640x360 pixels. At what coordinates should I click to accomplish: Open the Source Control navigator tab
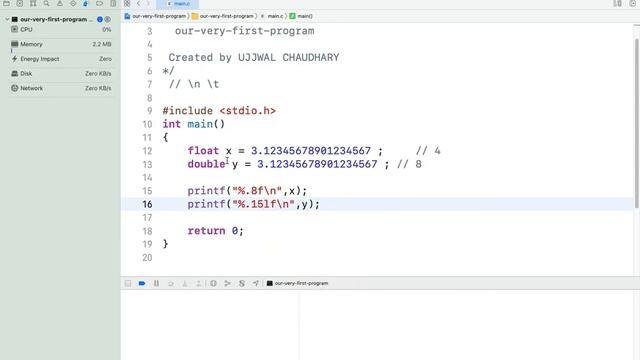(20, 3)
